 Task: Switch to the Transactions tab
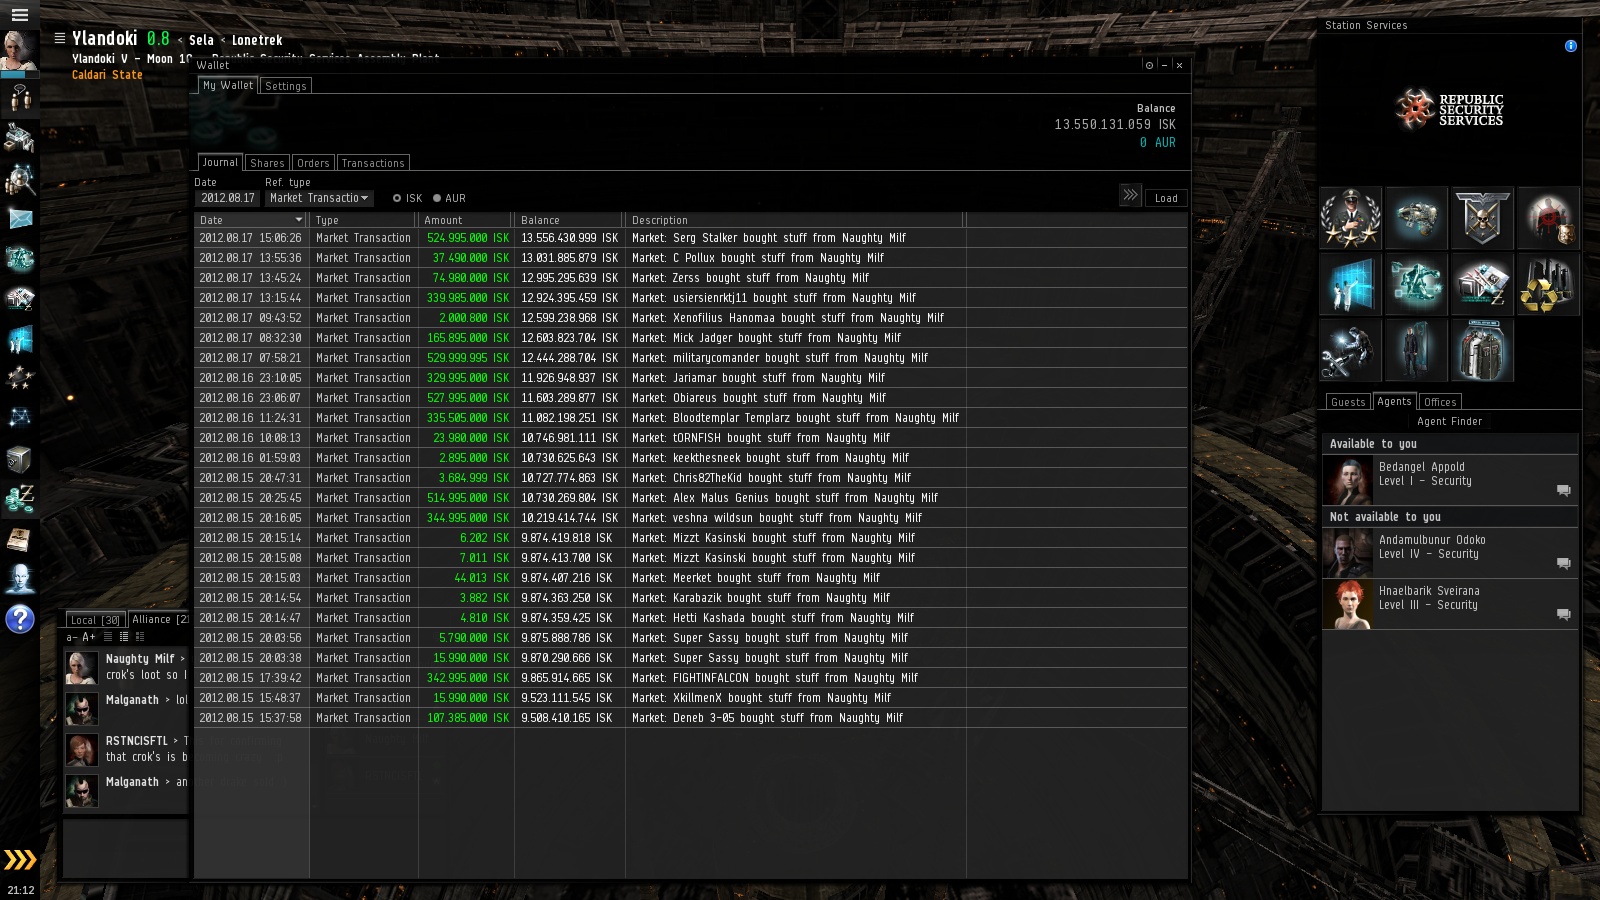[x=373, y=163]
